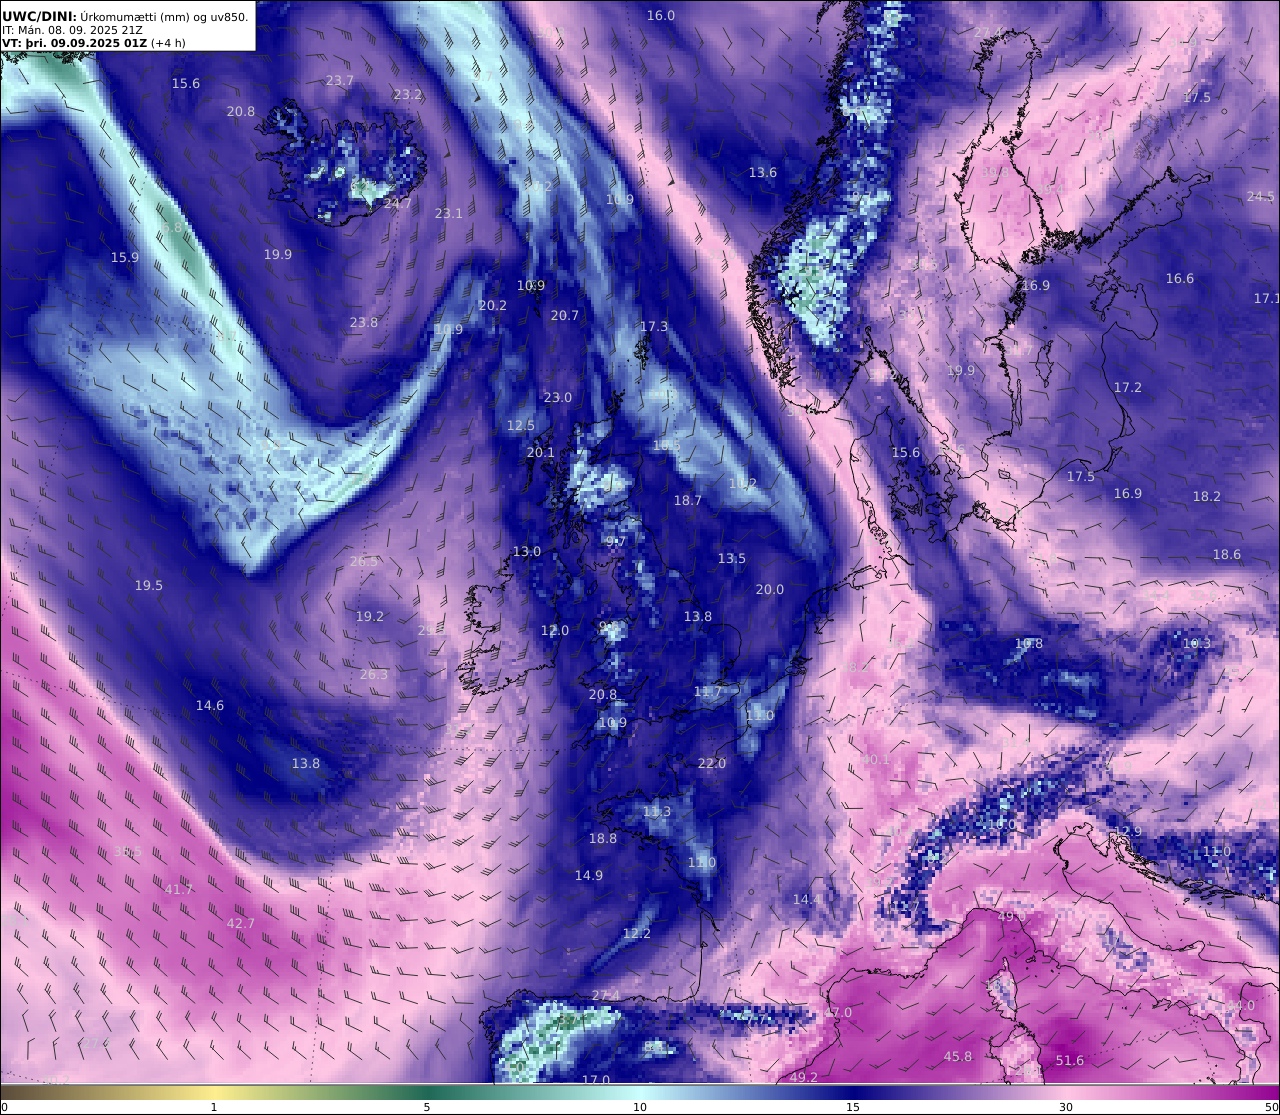Viewport: 1280px width, 1115px height.
Task: Select the 15.9 value in the Atlantic
Action: pyautogui.click(x=125, y=257)
